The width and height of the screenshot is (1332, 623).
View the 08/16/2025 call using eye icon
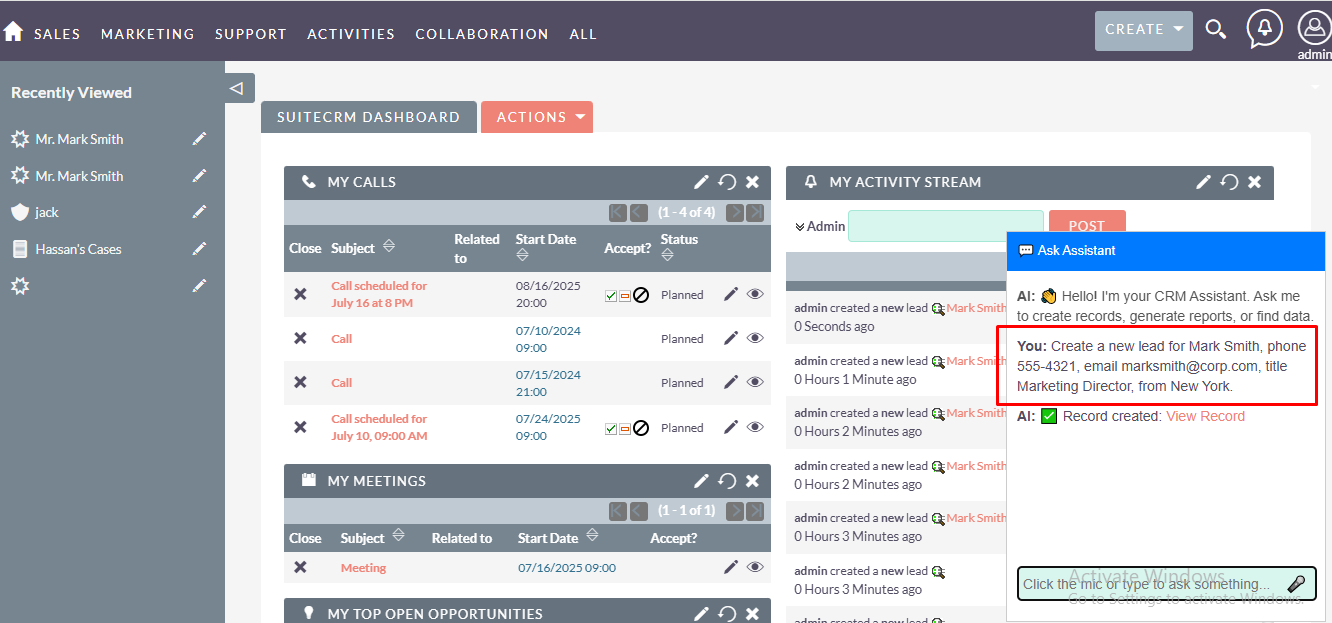coord(755,294)
